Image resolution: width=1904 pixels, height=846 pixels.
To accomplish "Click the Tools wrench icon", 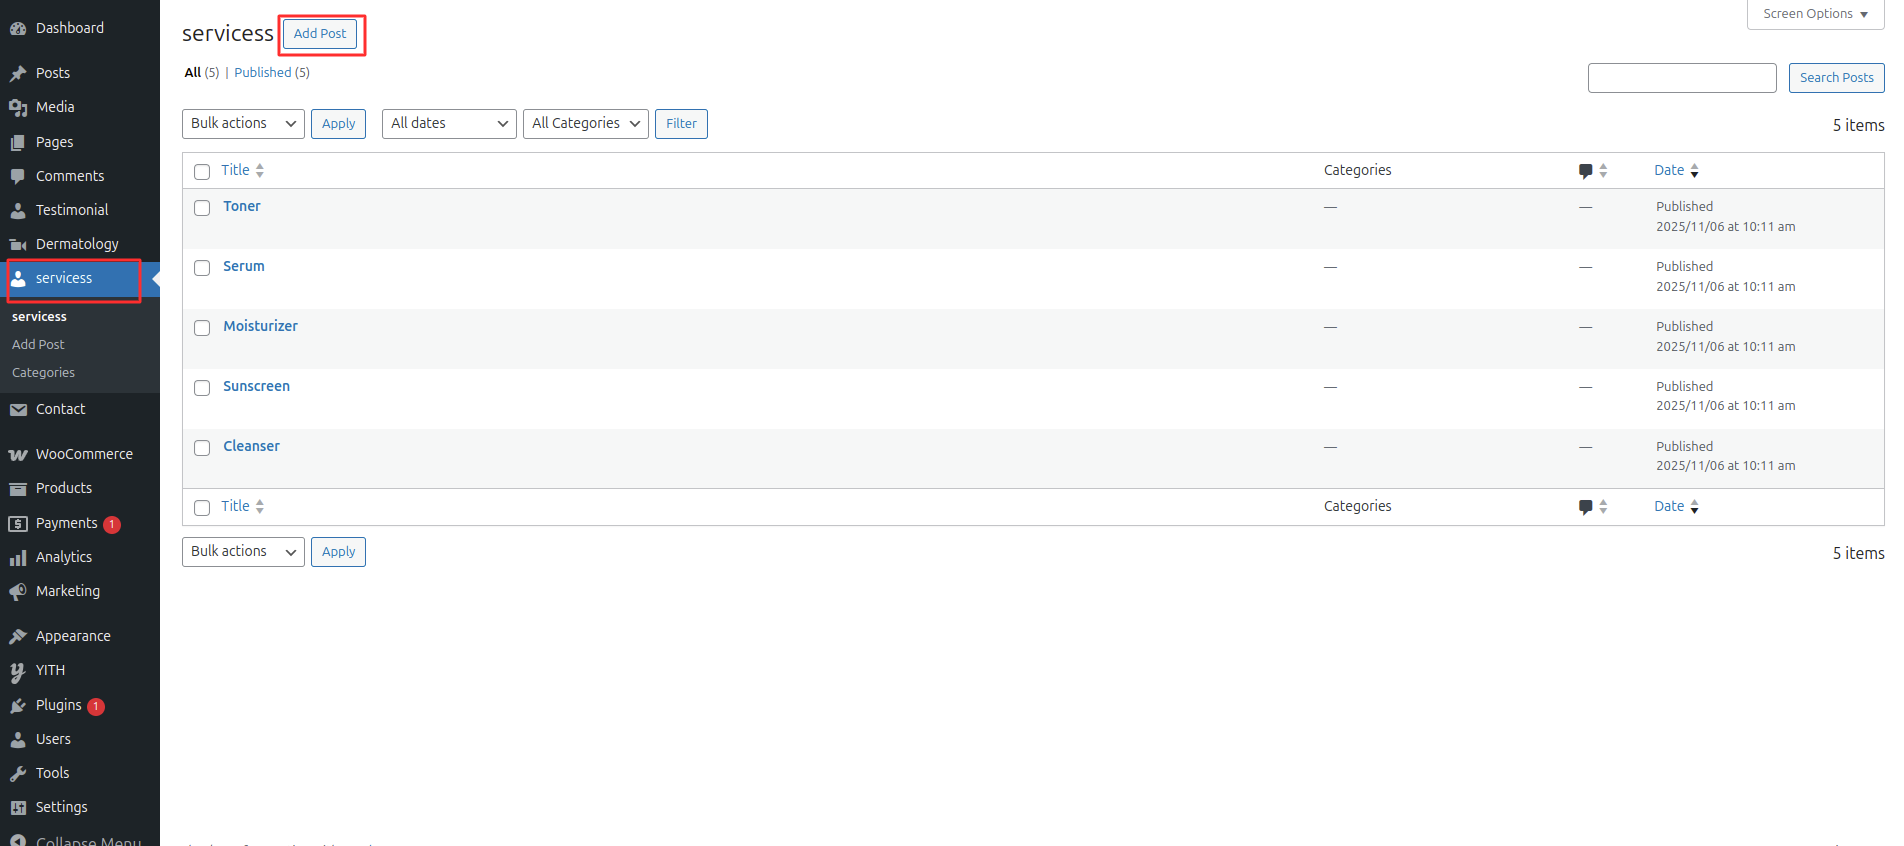I will pos(18,774).
